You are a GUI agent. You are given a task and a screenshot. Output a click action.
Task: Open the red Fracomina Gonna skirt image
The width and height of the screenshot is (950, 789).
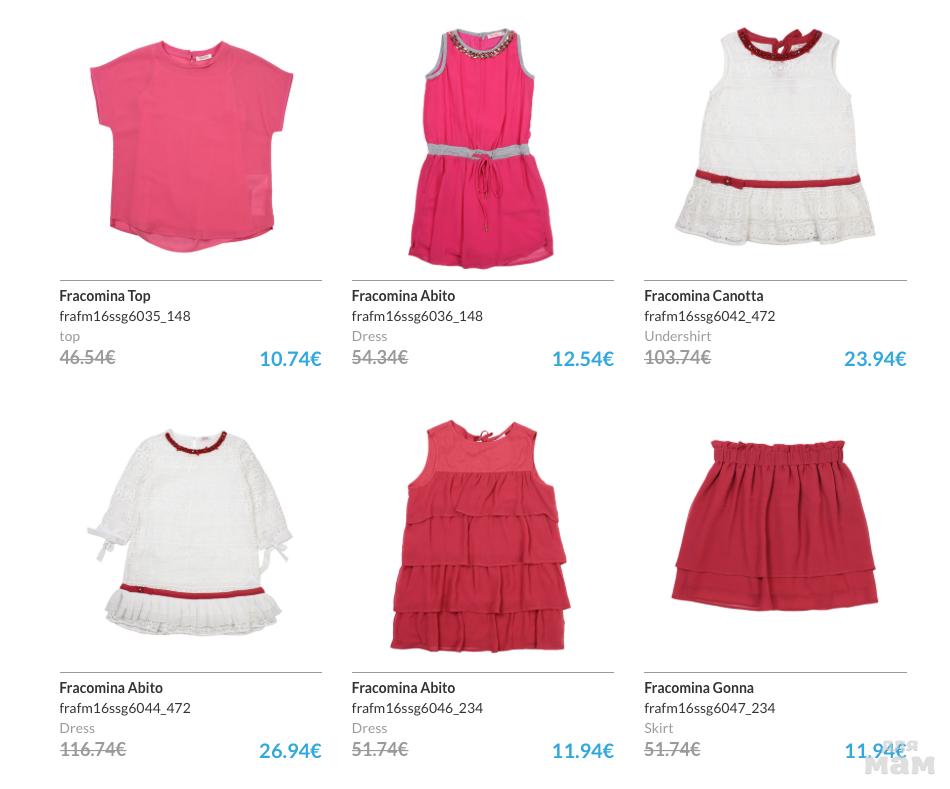(775, 525)
